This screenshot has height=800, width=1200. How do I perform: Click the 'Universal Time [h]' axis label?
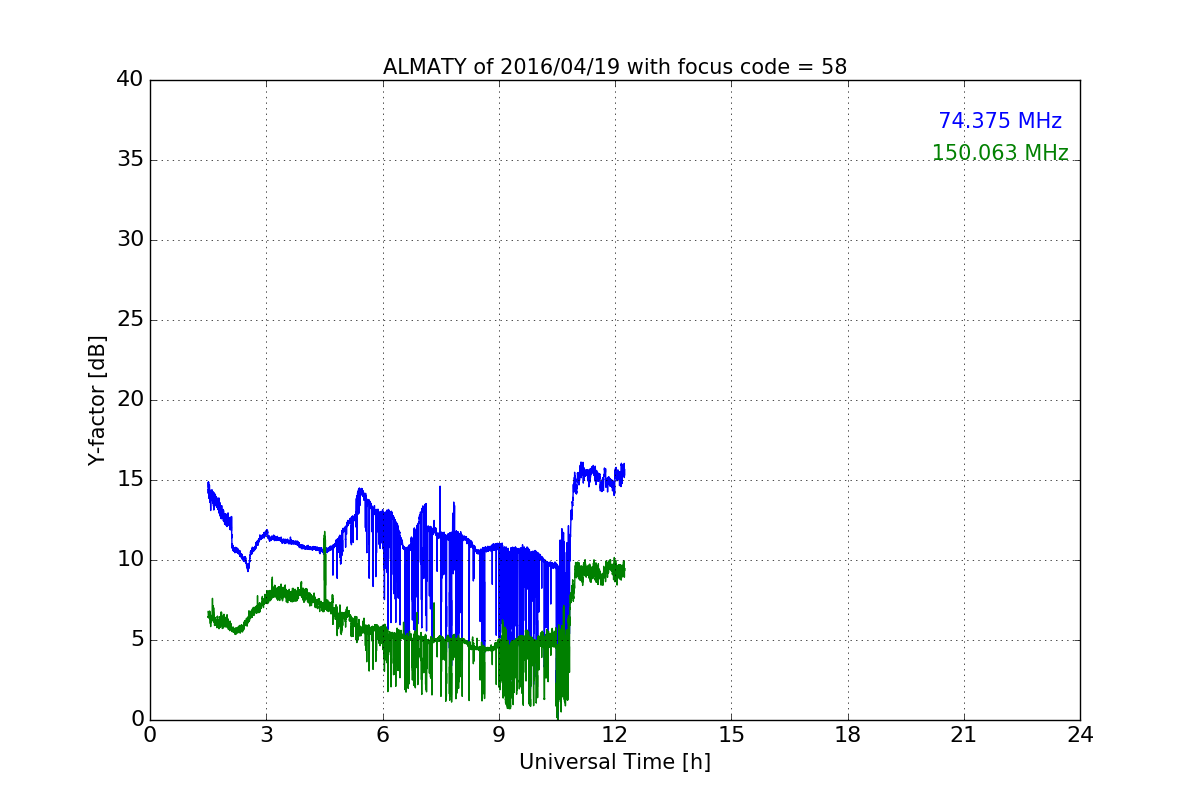click(615, 762)
